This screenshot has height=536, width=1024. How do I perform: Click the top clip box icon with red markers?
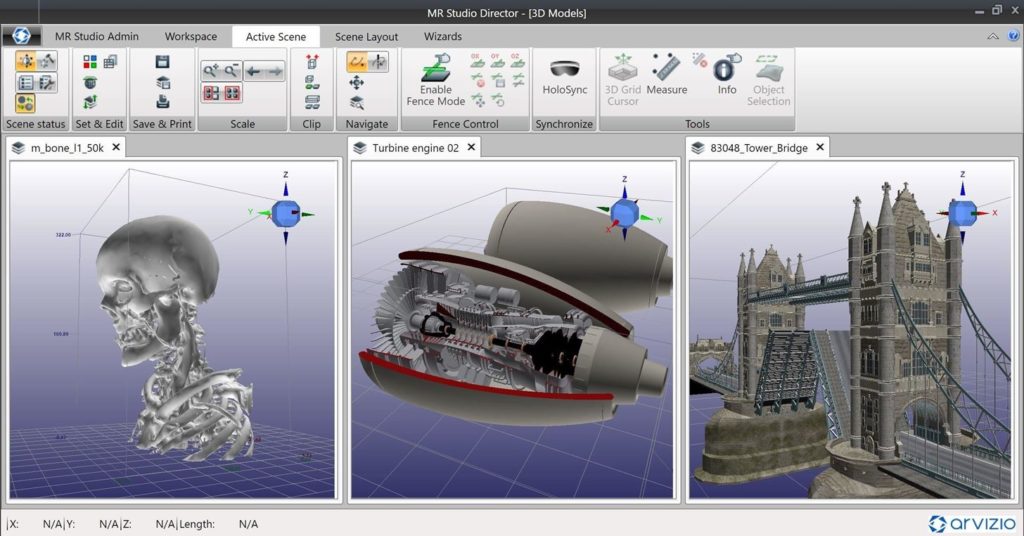click(312, 61)
